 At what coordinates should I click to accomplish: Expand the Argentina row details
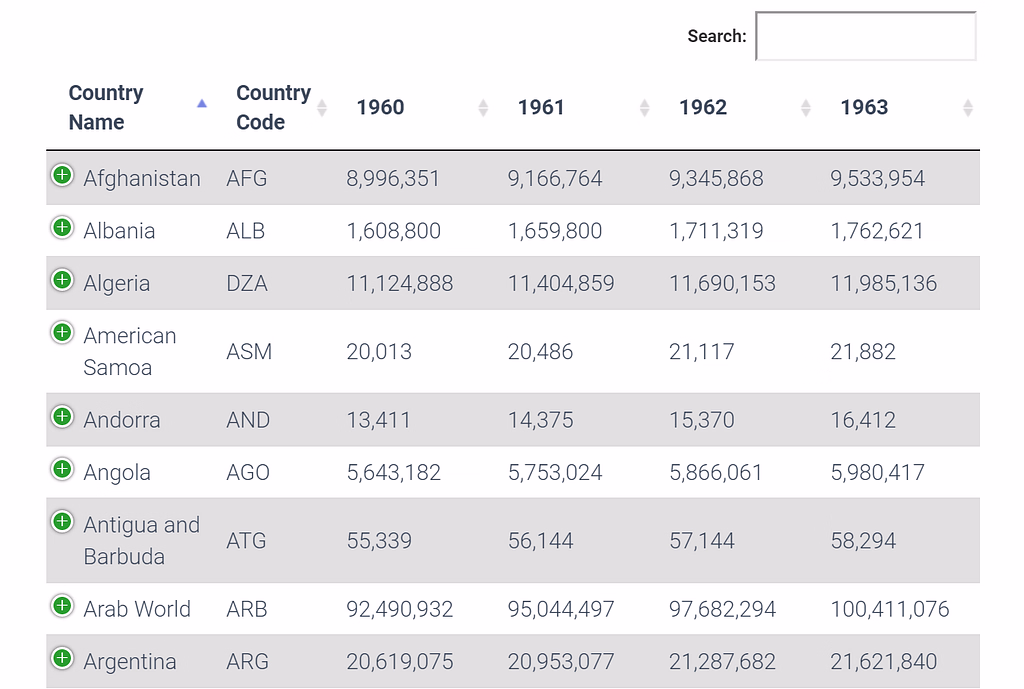click(62, 657)
